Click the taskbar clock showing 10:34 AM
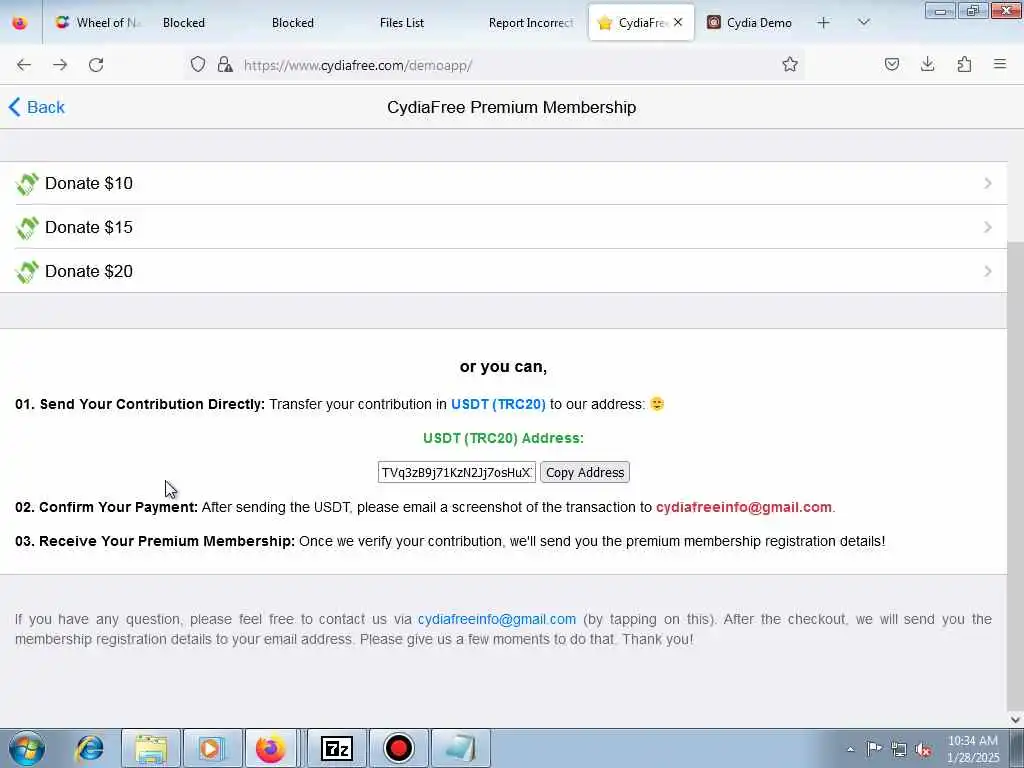Viewport: 1024px width, 768px height. click(973, 749)
